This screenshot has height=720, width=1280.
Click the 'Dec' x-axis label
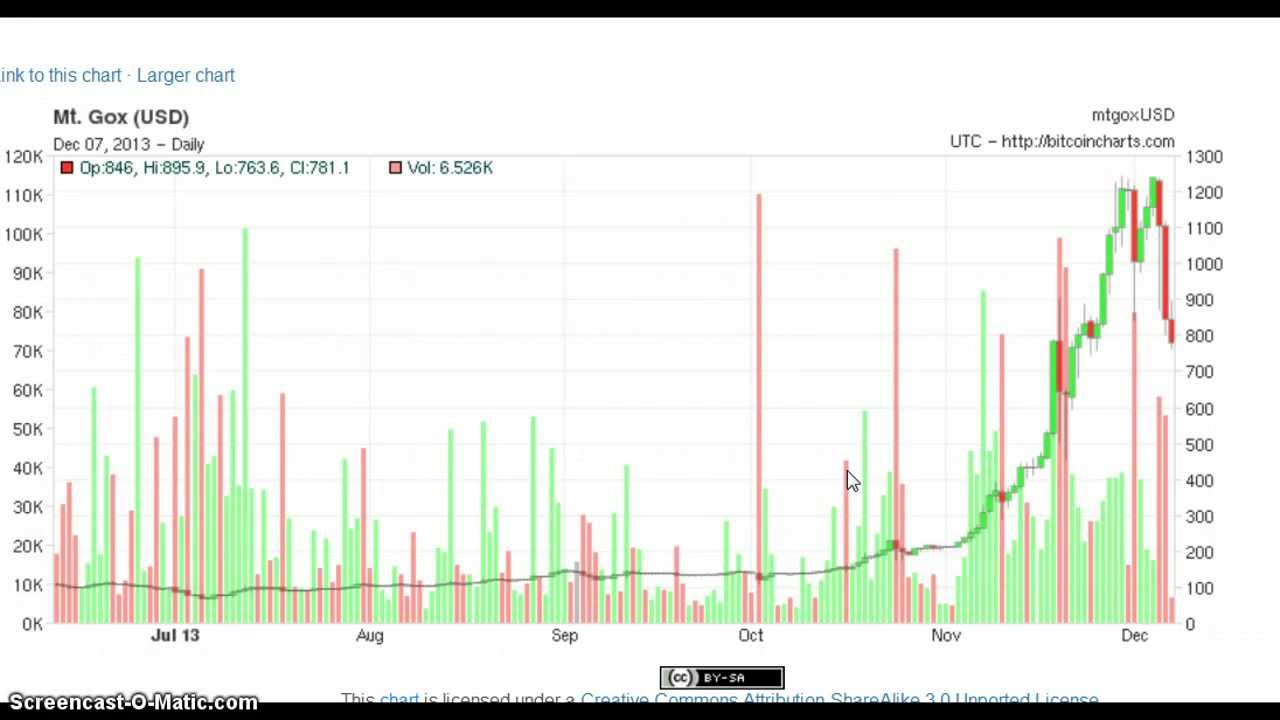[x=1135, y=635]
